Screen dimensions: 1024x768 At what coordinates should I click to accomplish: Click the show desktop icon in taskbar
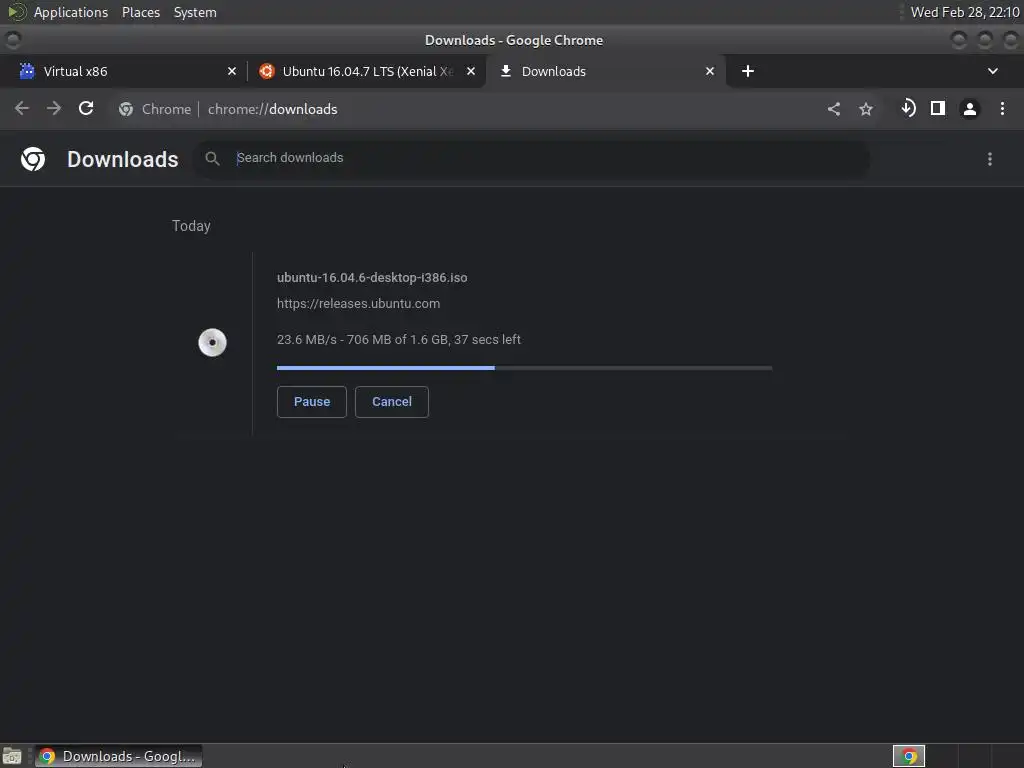(x=12, y=756)
